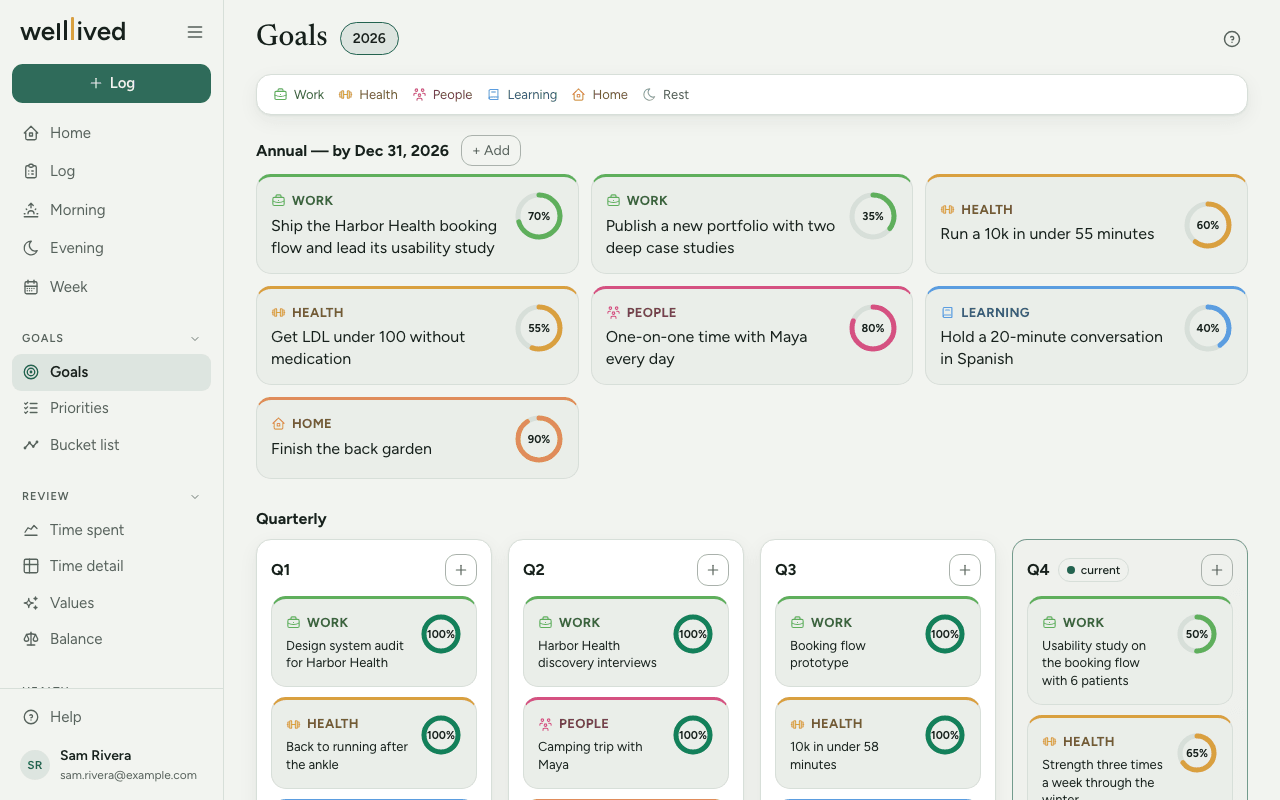This screenshot has width=1280, height=800.
Task: Add a goal with the Q4 plus icon
Action: (1217, 570)
